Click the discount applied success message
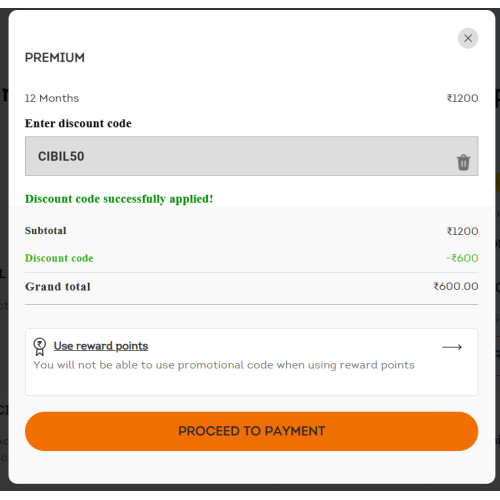The width and height of the screenshot is (500, 500). point(119,199)
